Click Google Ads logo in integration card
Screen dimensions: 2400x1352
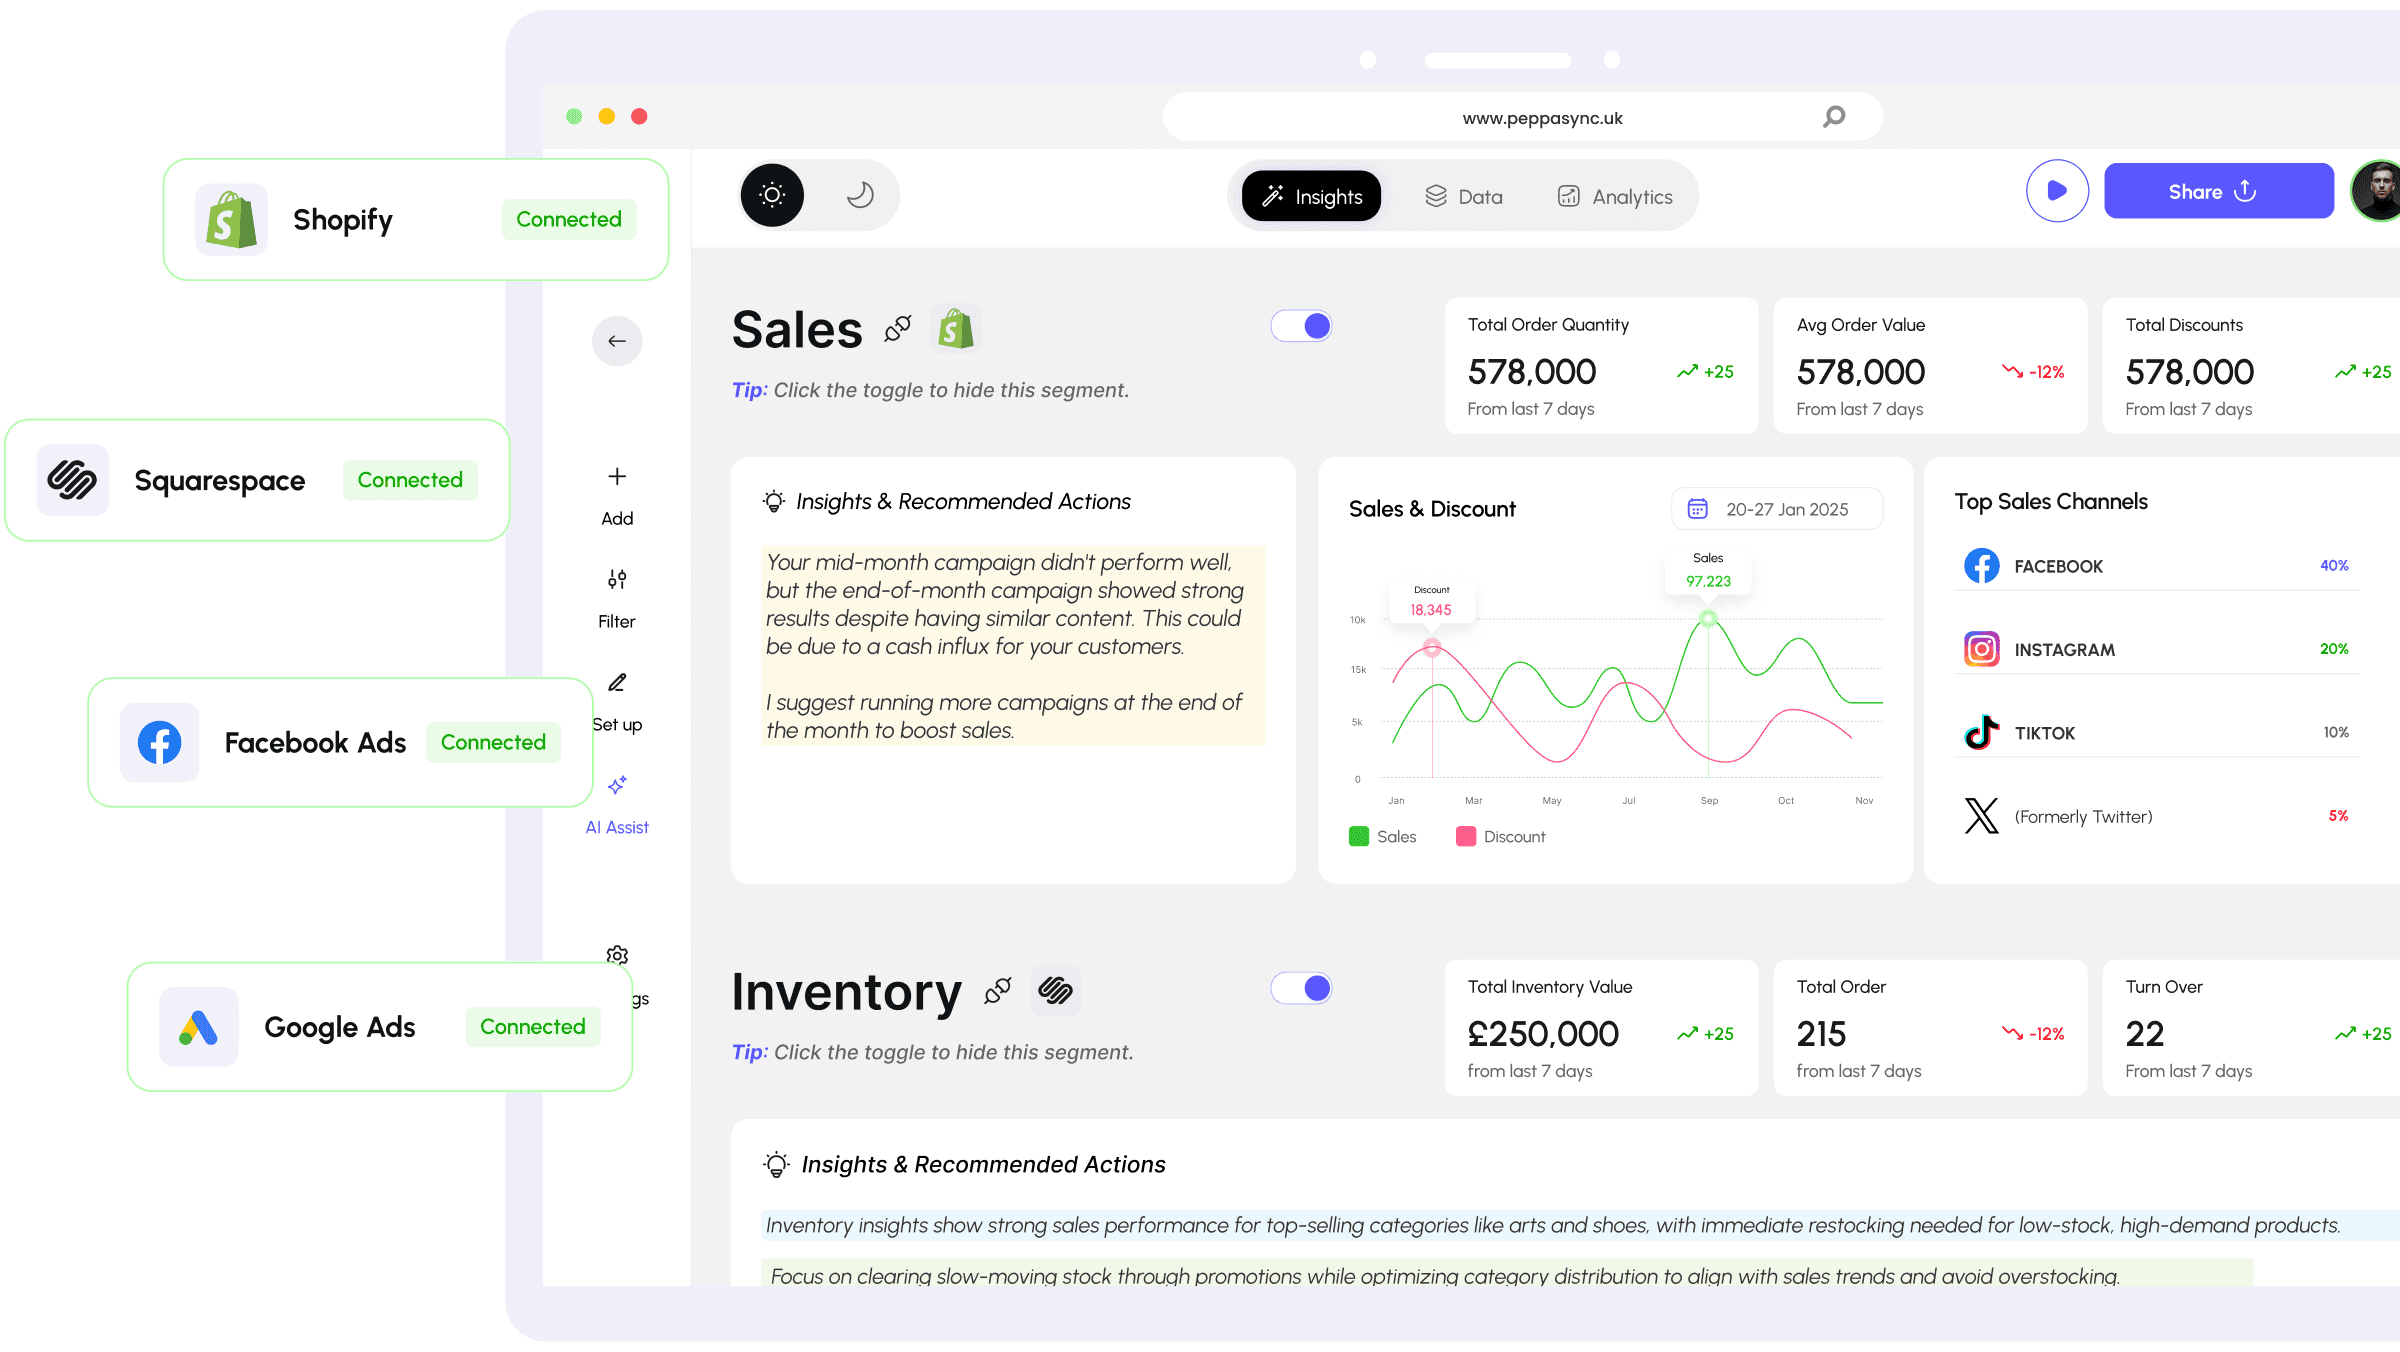point(199,1027)
